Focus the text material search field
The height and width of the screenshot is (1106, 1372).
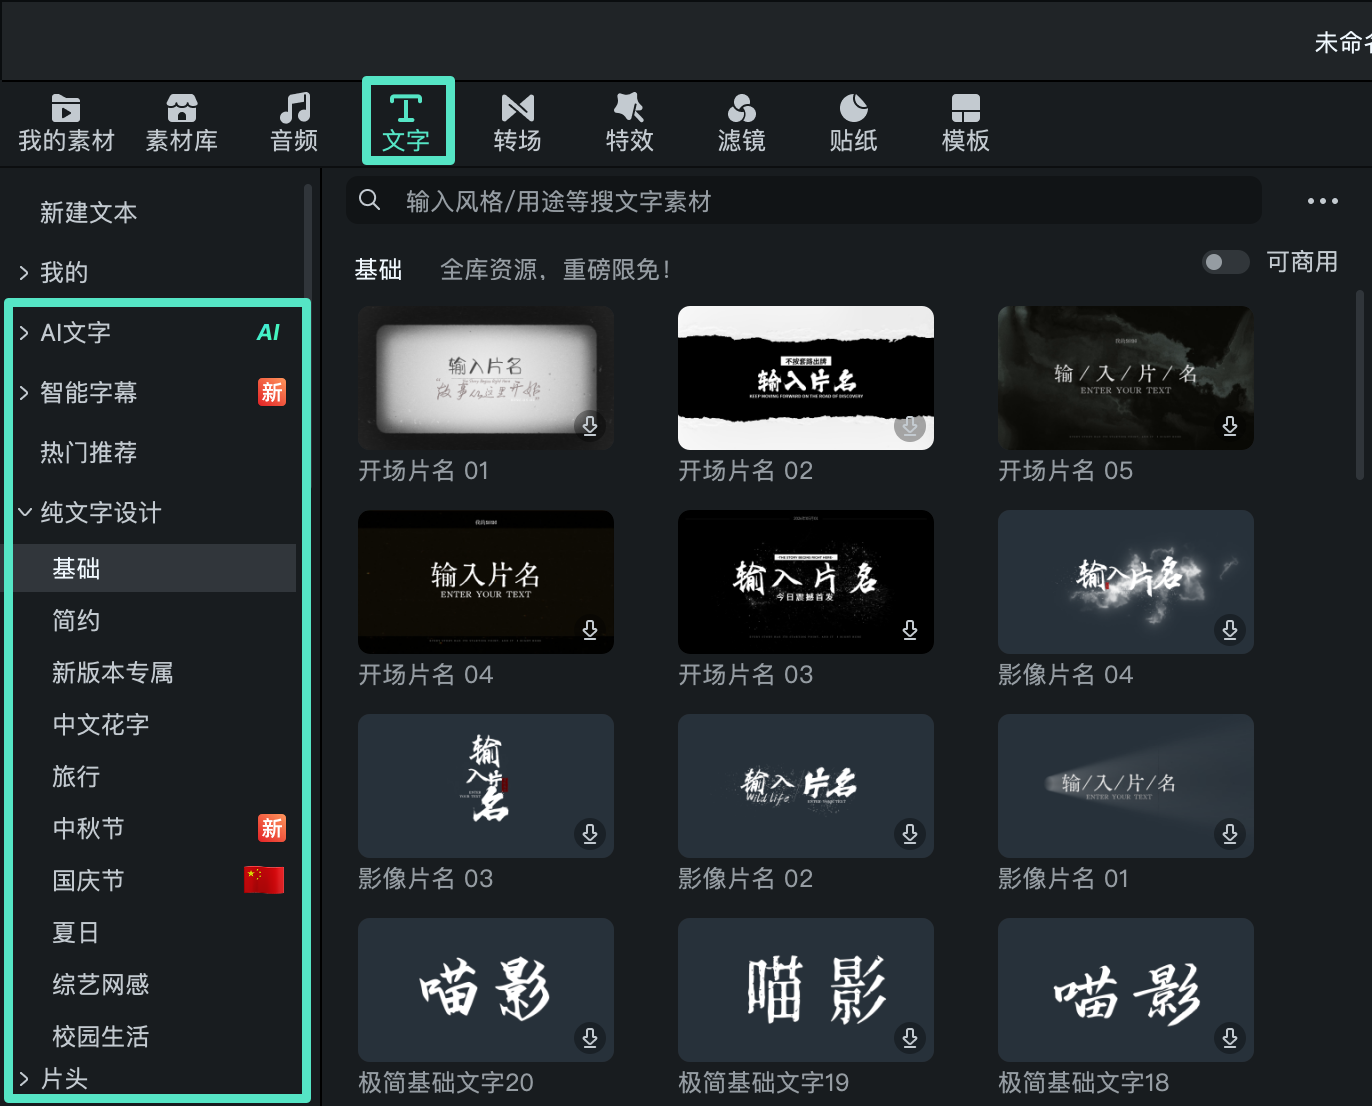point(804,201)
